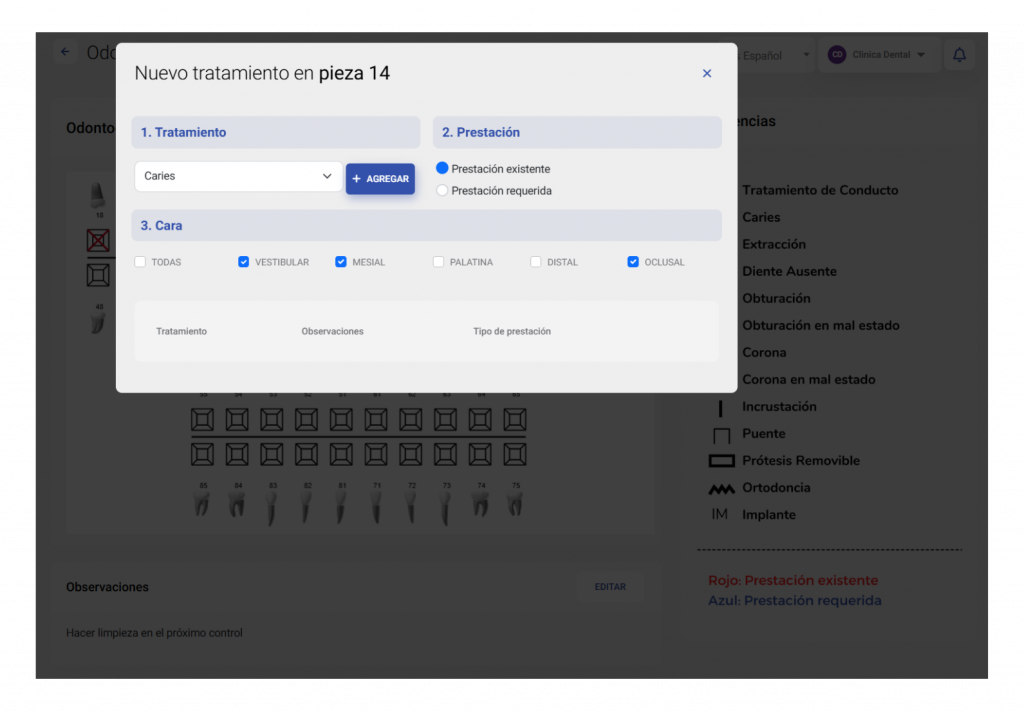
Task: Uncheck the OCLUSAL face checkbox
Action: click(x=633, y=262)
